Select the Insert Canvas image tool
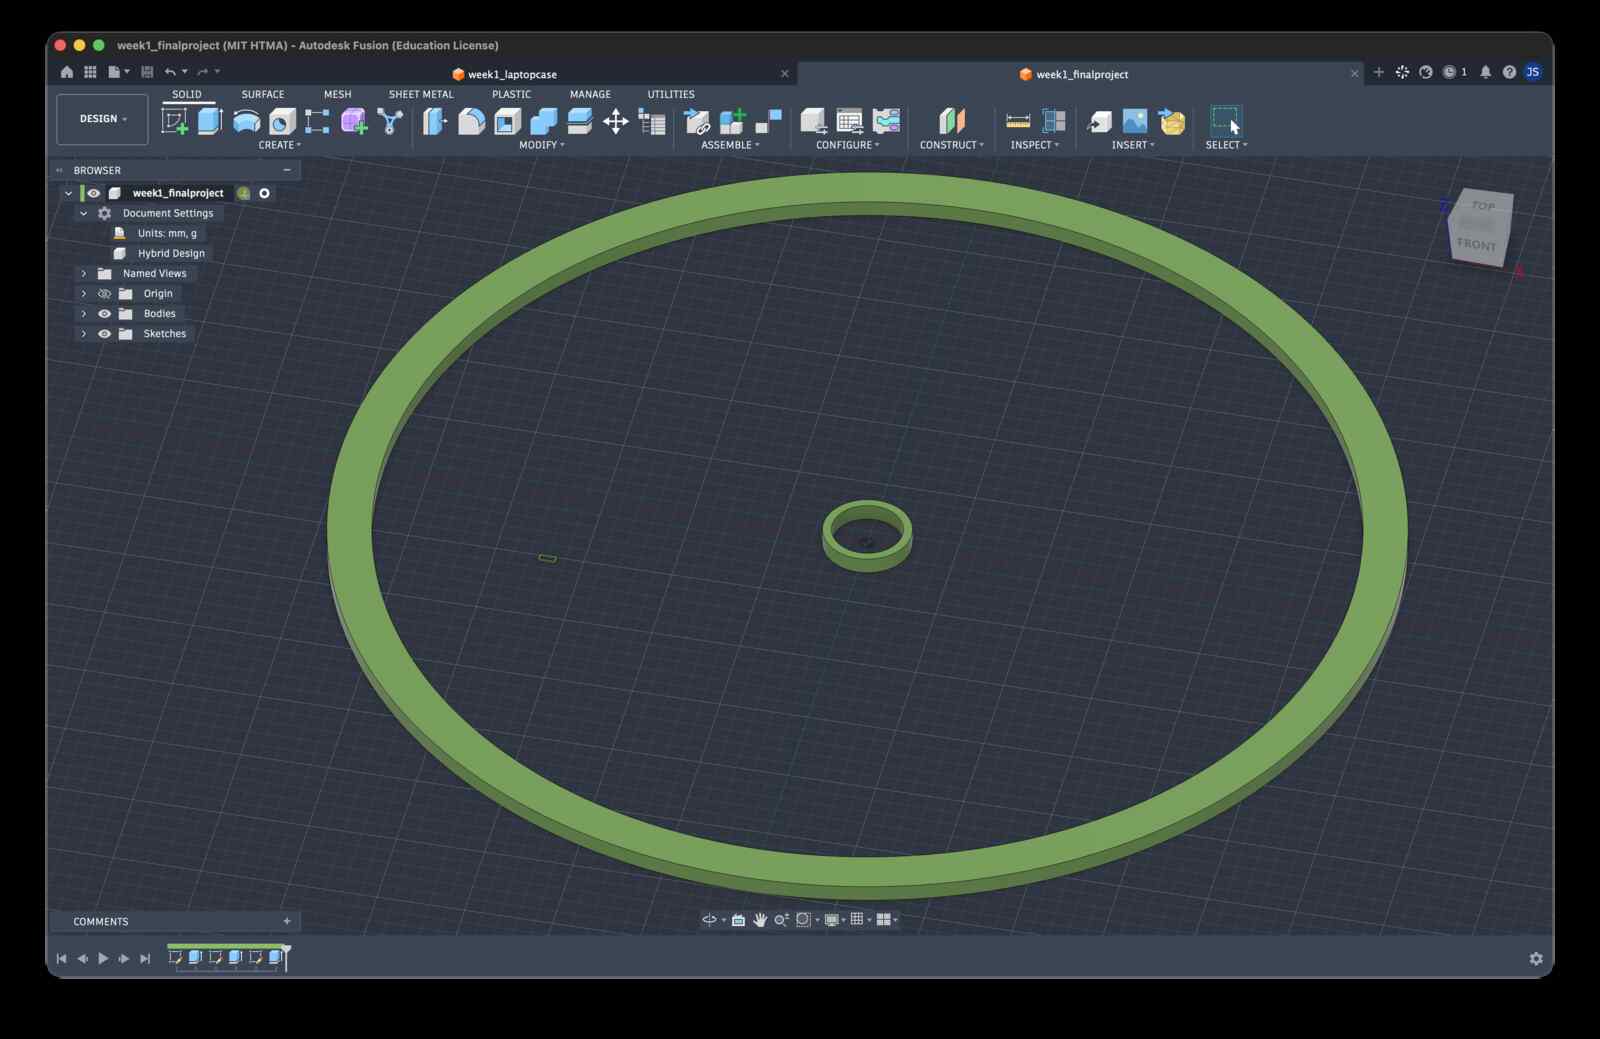The image size is (1600, 1039). pos(1135,121)
